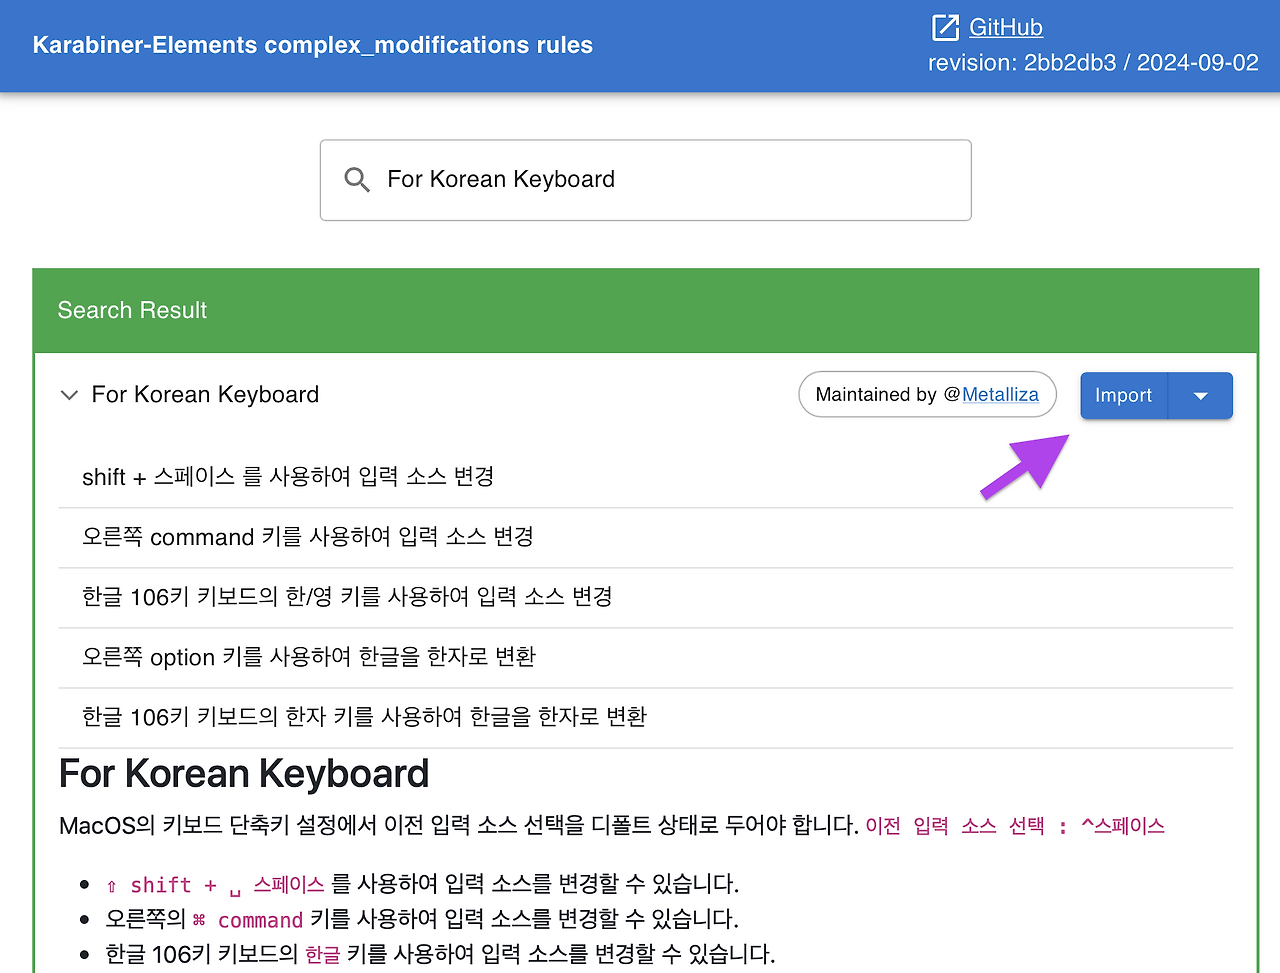Select the '한글 106키 키보드의 한/영 키' rule
The image size is (1280, 973).
click(646, 597)
